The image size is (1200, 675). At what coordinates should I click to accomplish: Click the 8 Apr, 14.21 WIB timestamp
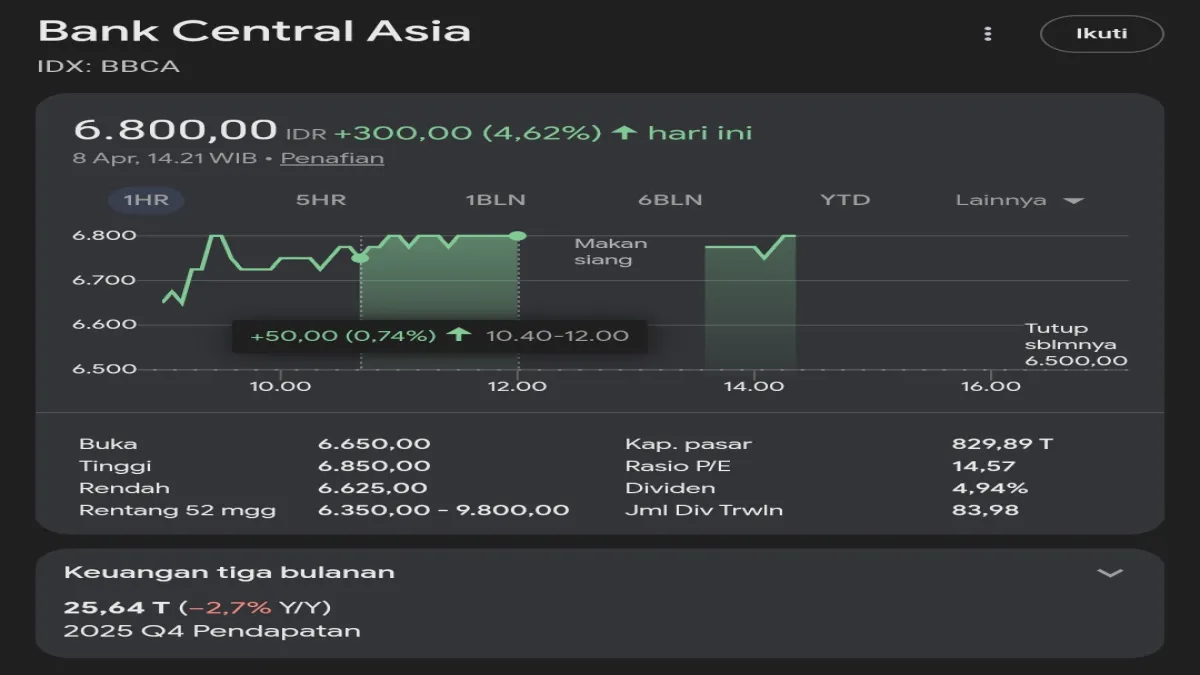click(x=165, y=158)
